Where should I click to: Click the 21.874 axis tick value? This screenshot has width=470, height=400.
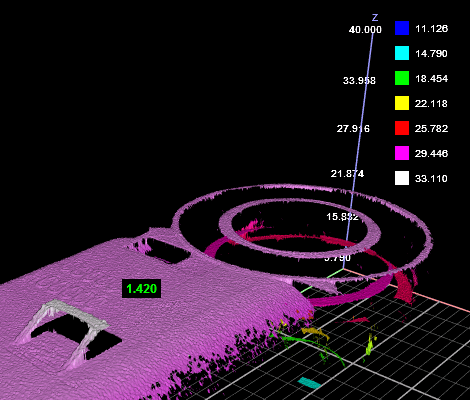coord(347,174)
